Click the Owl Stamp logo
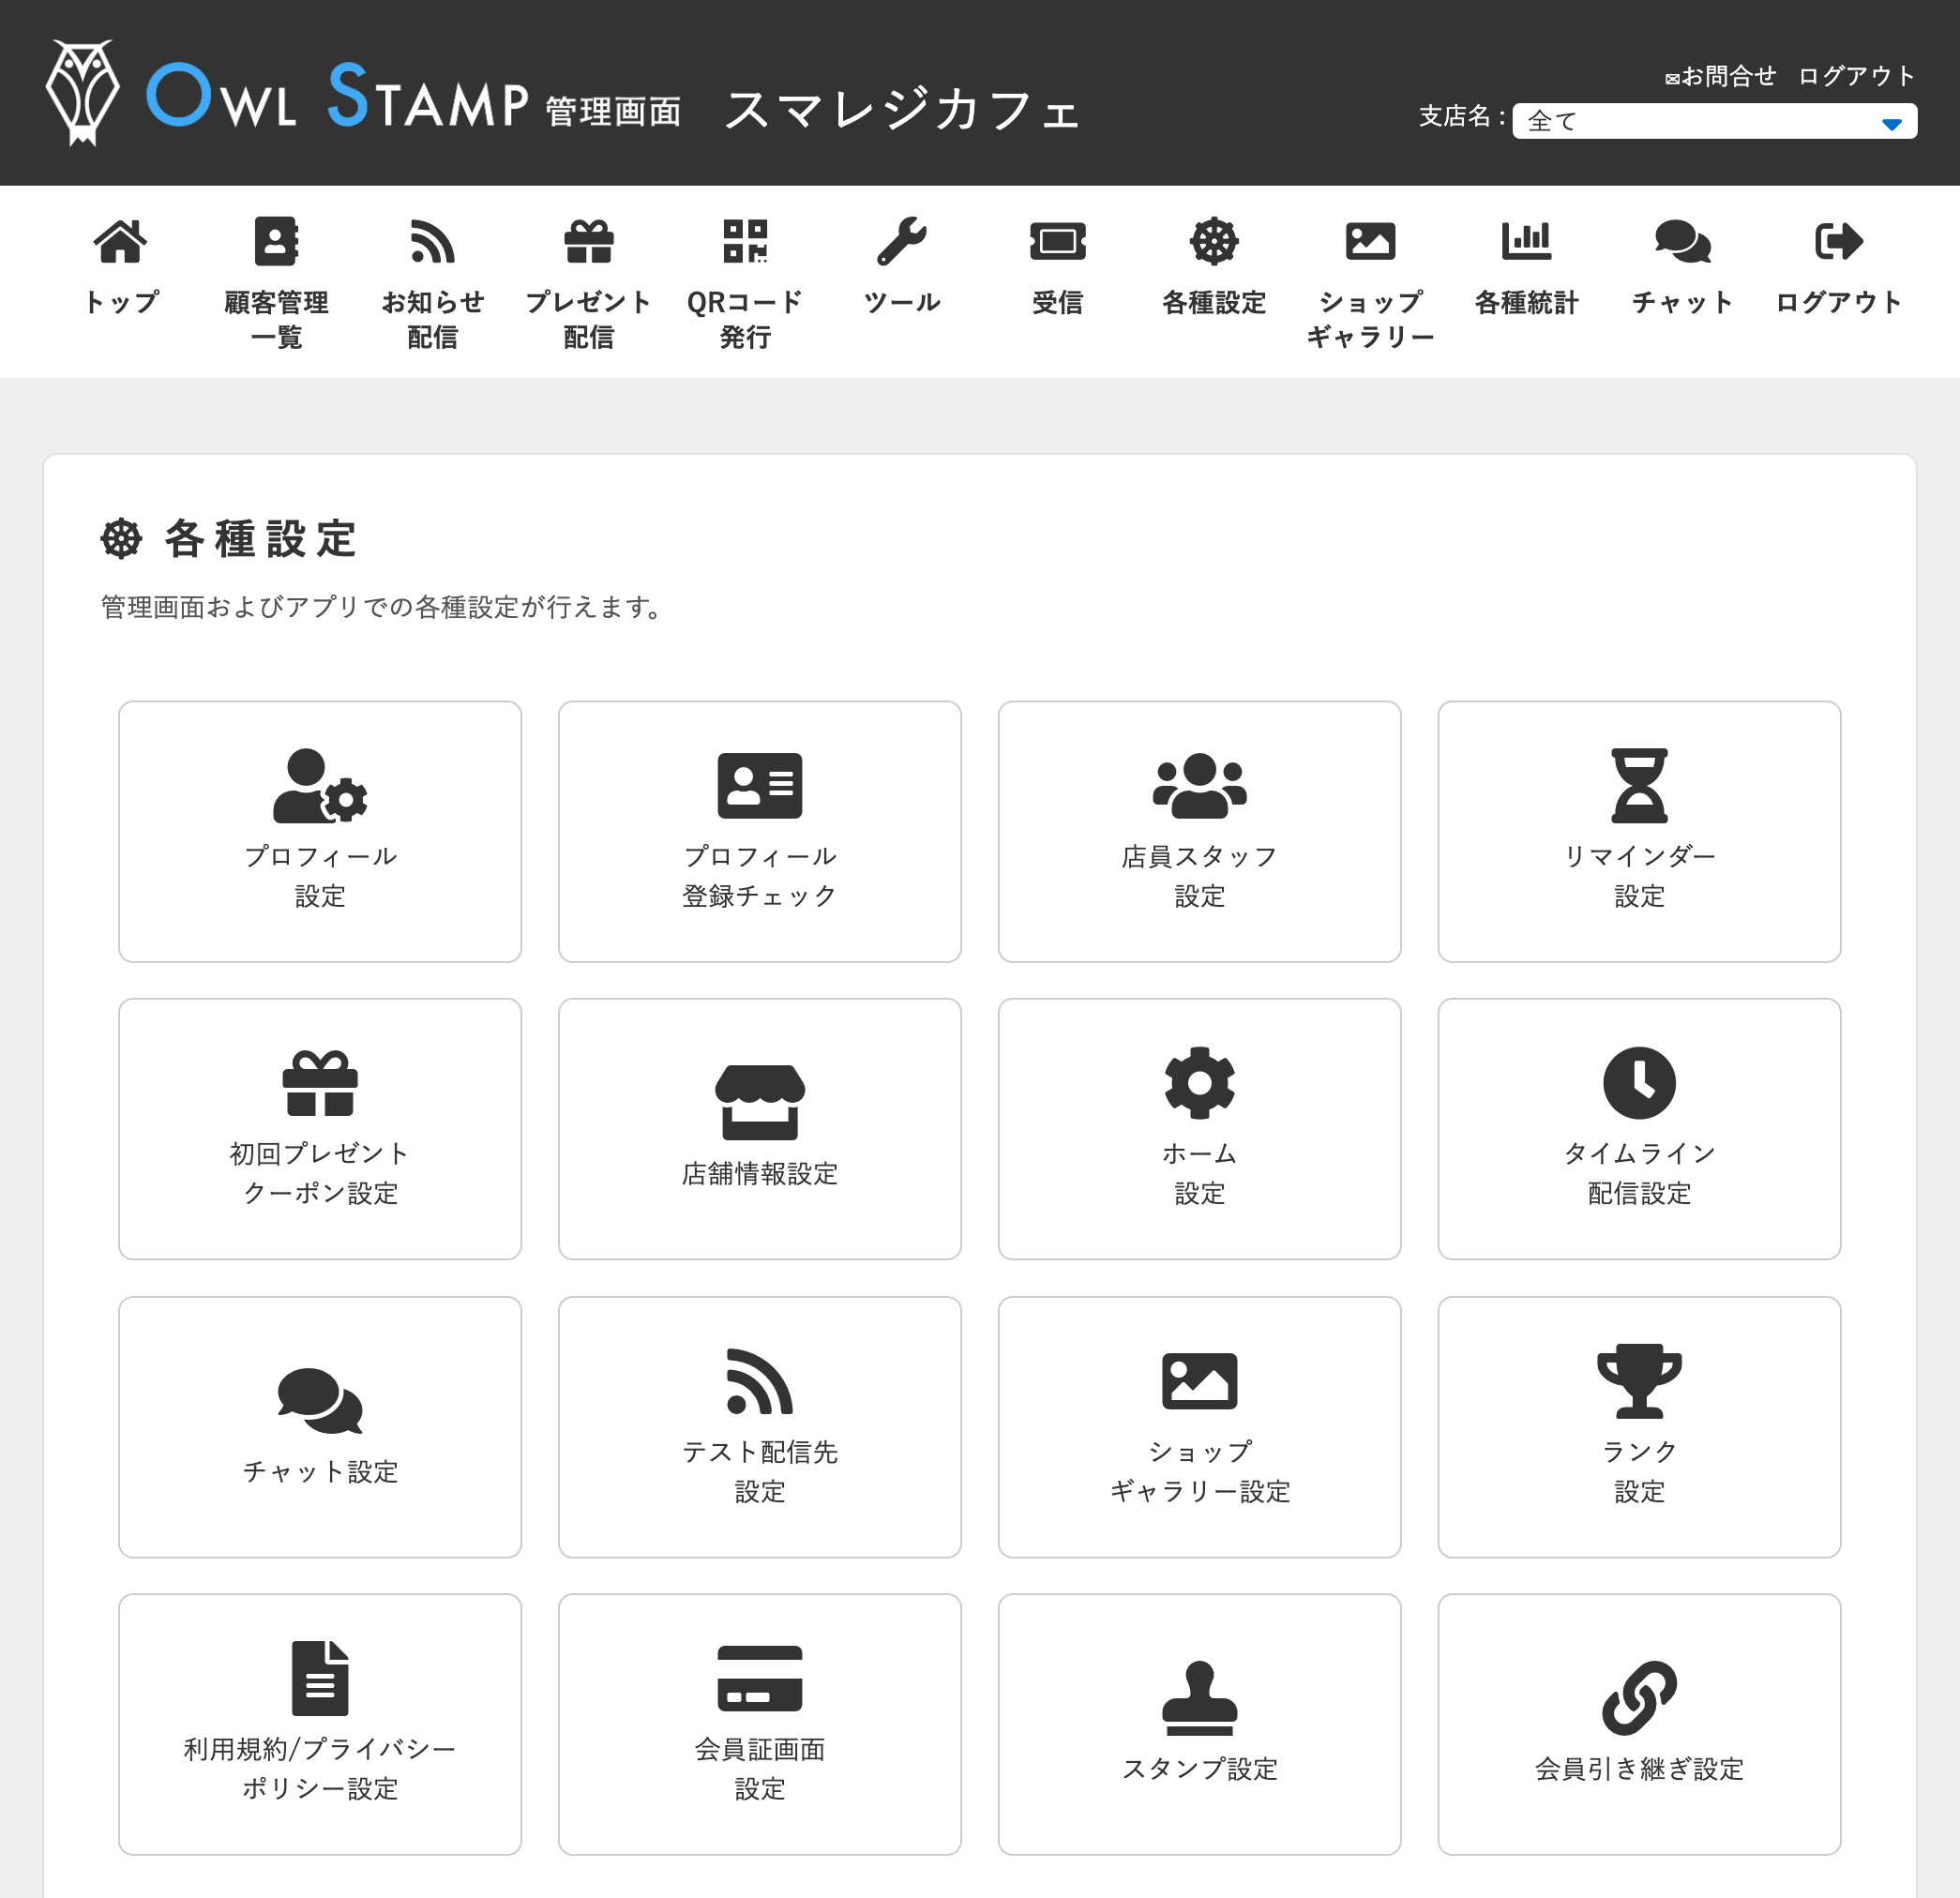 [290, 97]
